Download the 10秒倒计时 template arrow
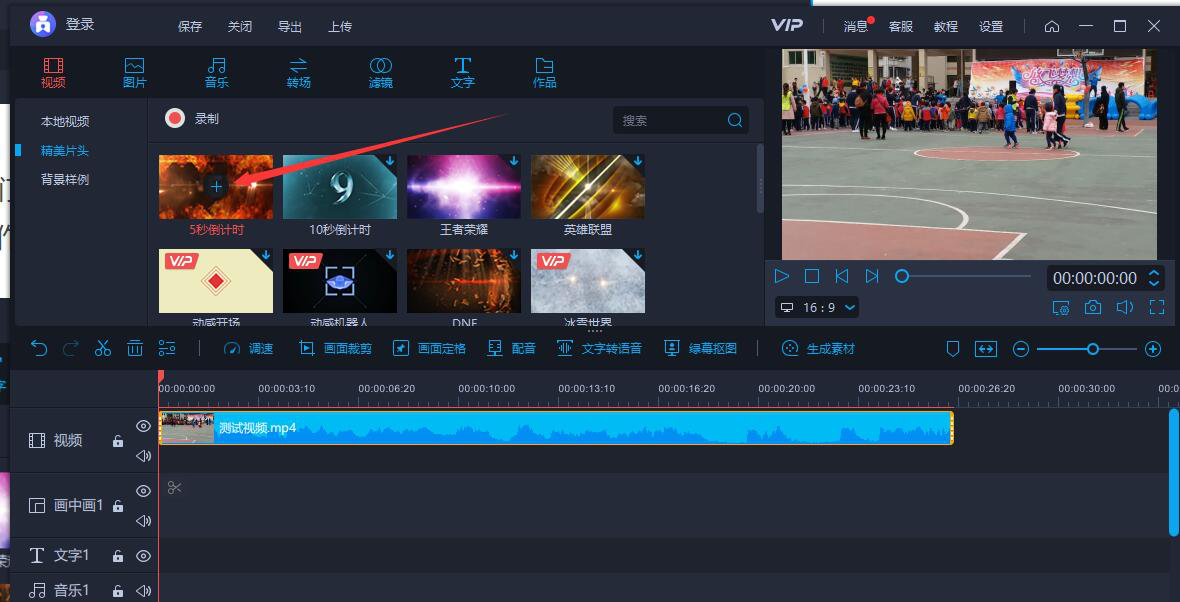 click(x=390, y=161)
